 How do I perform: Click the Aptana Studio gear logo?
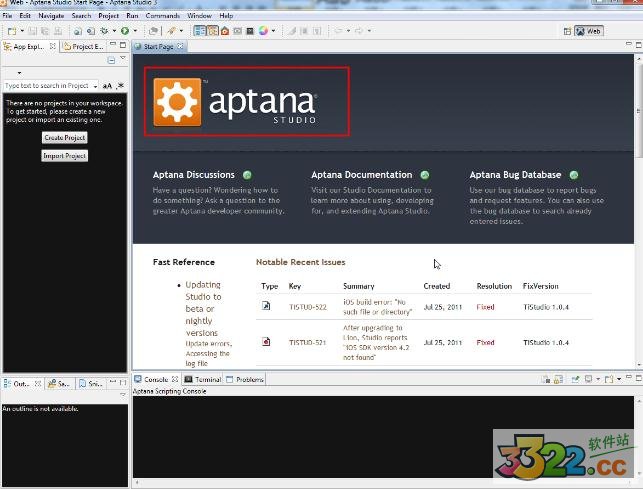(178, 101)
